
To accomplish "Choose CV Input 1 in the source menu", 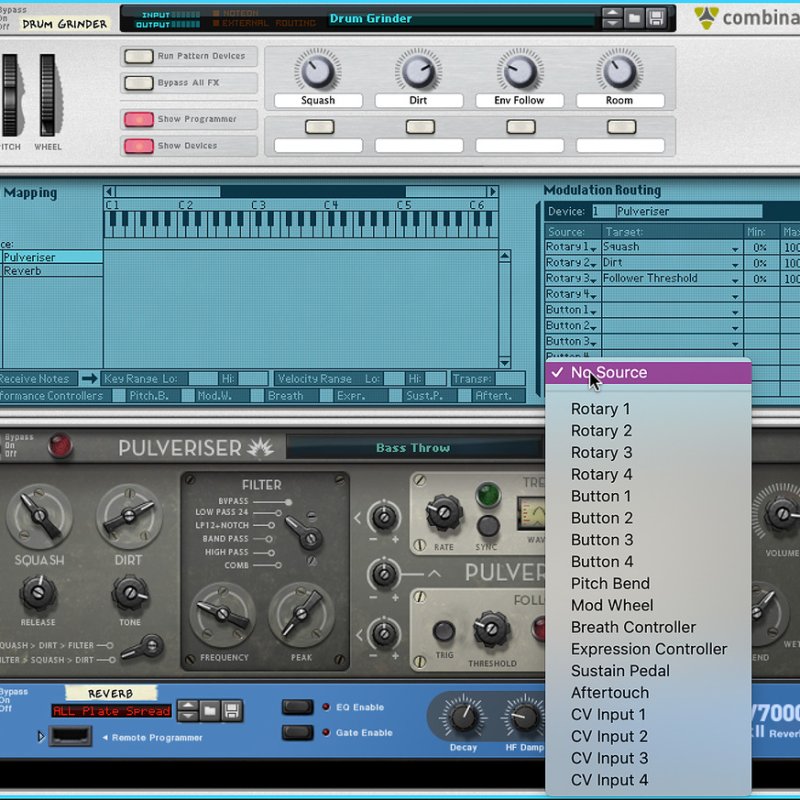I will pos(608,714).
